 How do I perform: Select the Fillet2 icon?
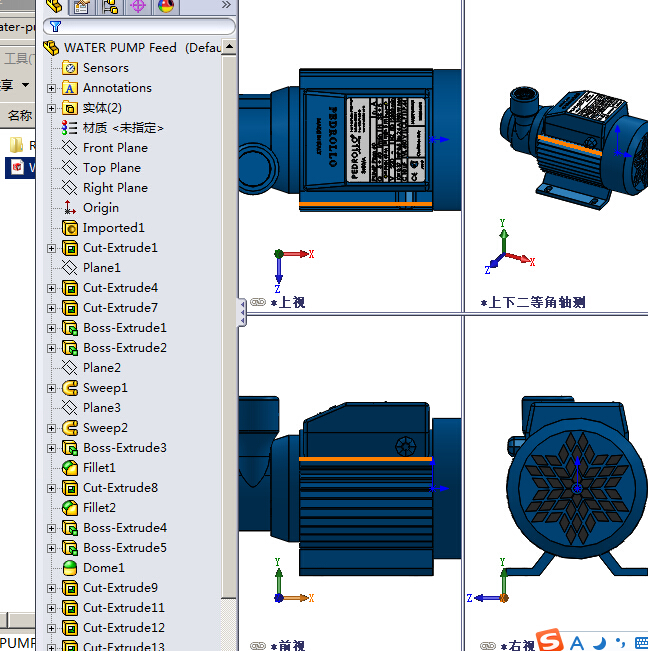pos(69,508)
